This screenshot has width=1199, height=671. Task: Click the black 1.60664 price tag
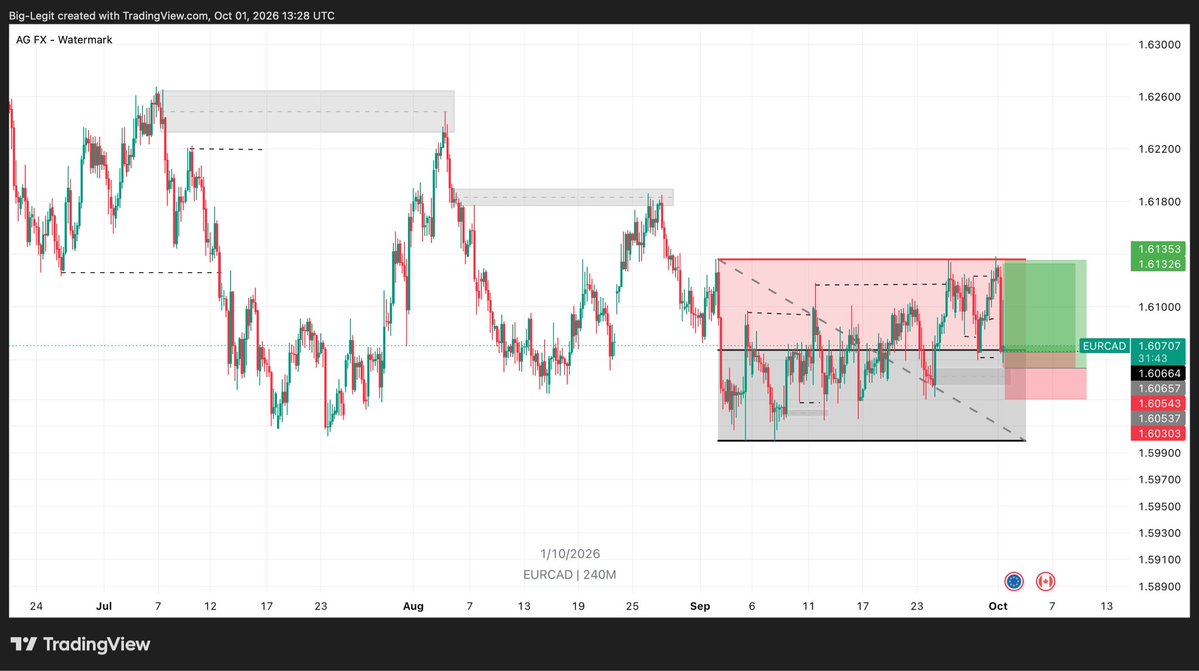point(1158,374)
